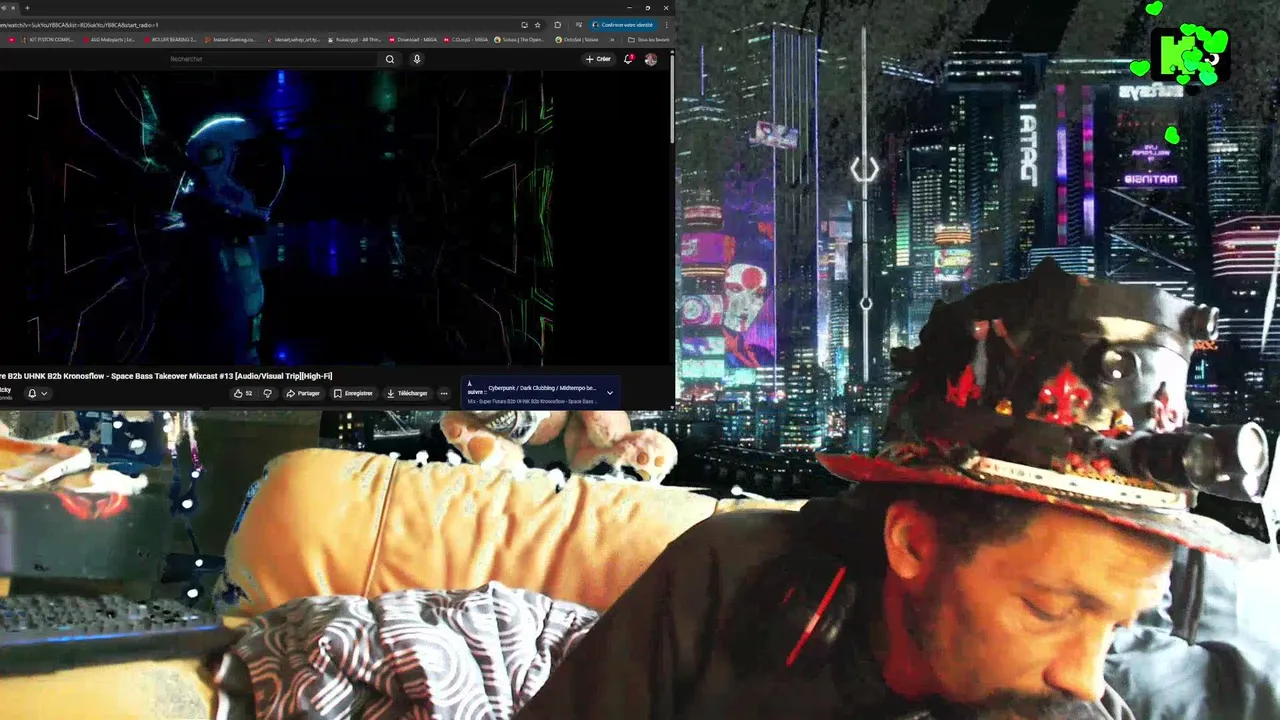Viewport: 1280px width, 720px height.
Task: Click the 'Confirmer votre identité' button
Action: click(623, 25)
